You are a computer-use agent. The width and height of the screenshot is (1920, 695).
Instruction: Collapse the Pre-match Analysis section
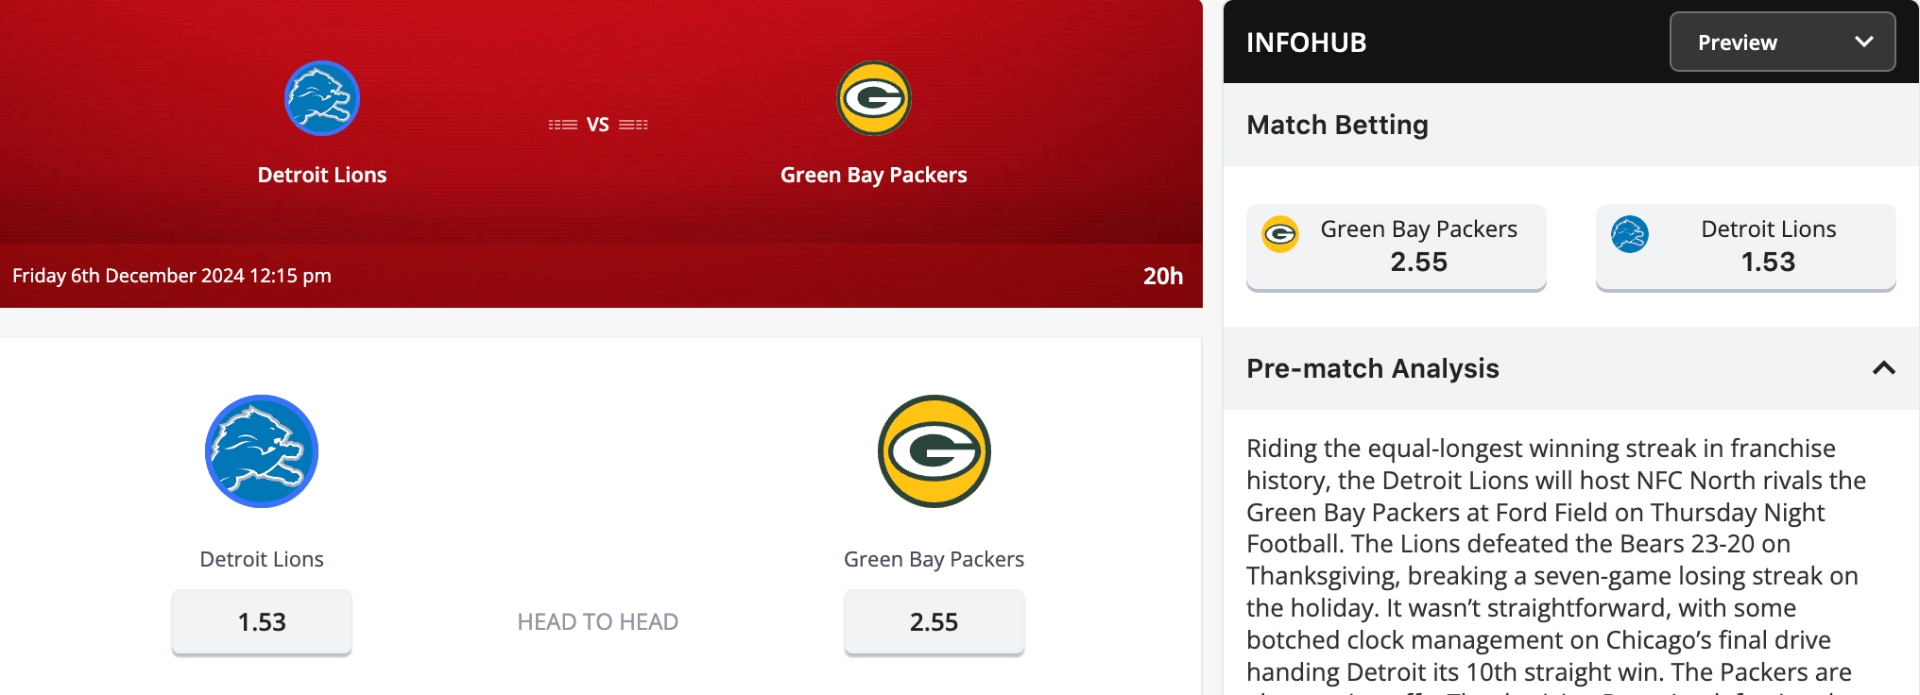tap(1883, 368)
